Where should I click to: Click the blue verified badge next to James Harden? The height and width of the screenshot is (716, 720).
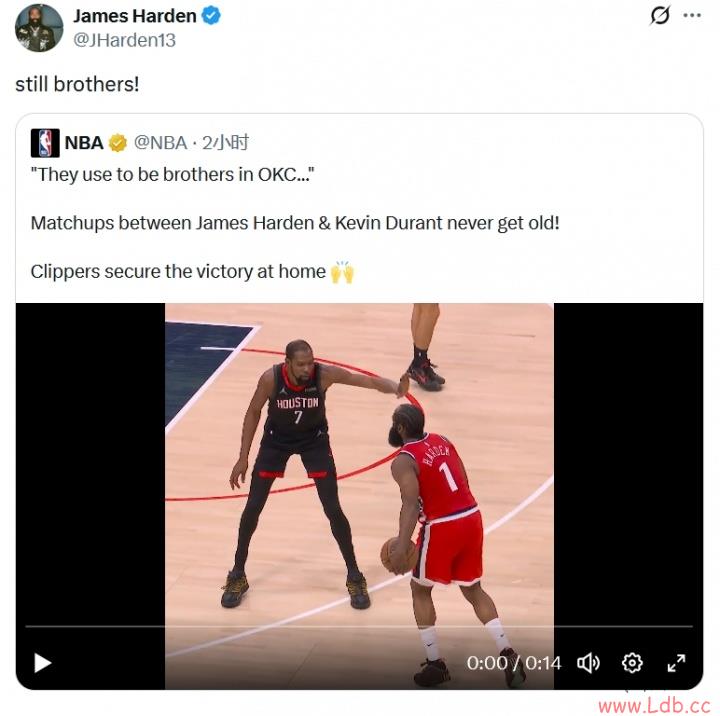[212, 16]
